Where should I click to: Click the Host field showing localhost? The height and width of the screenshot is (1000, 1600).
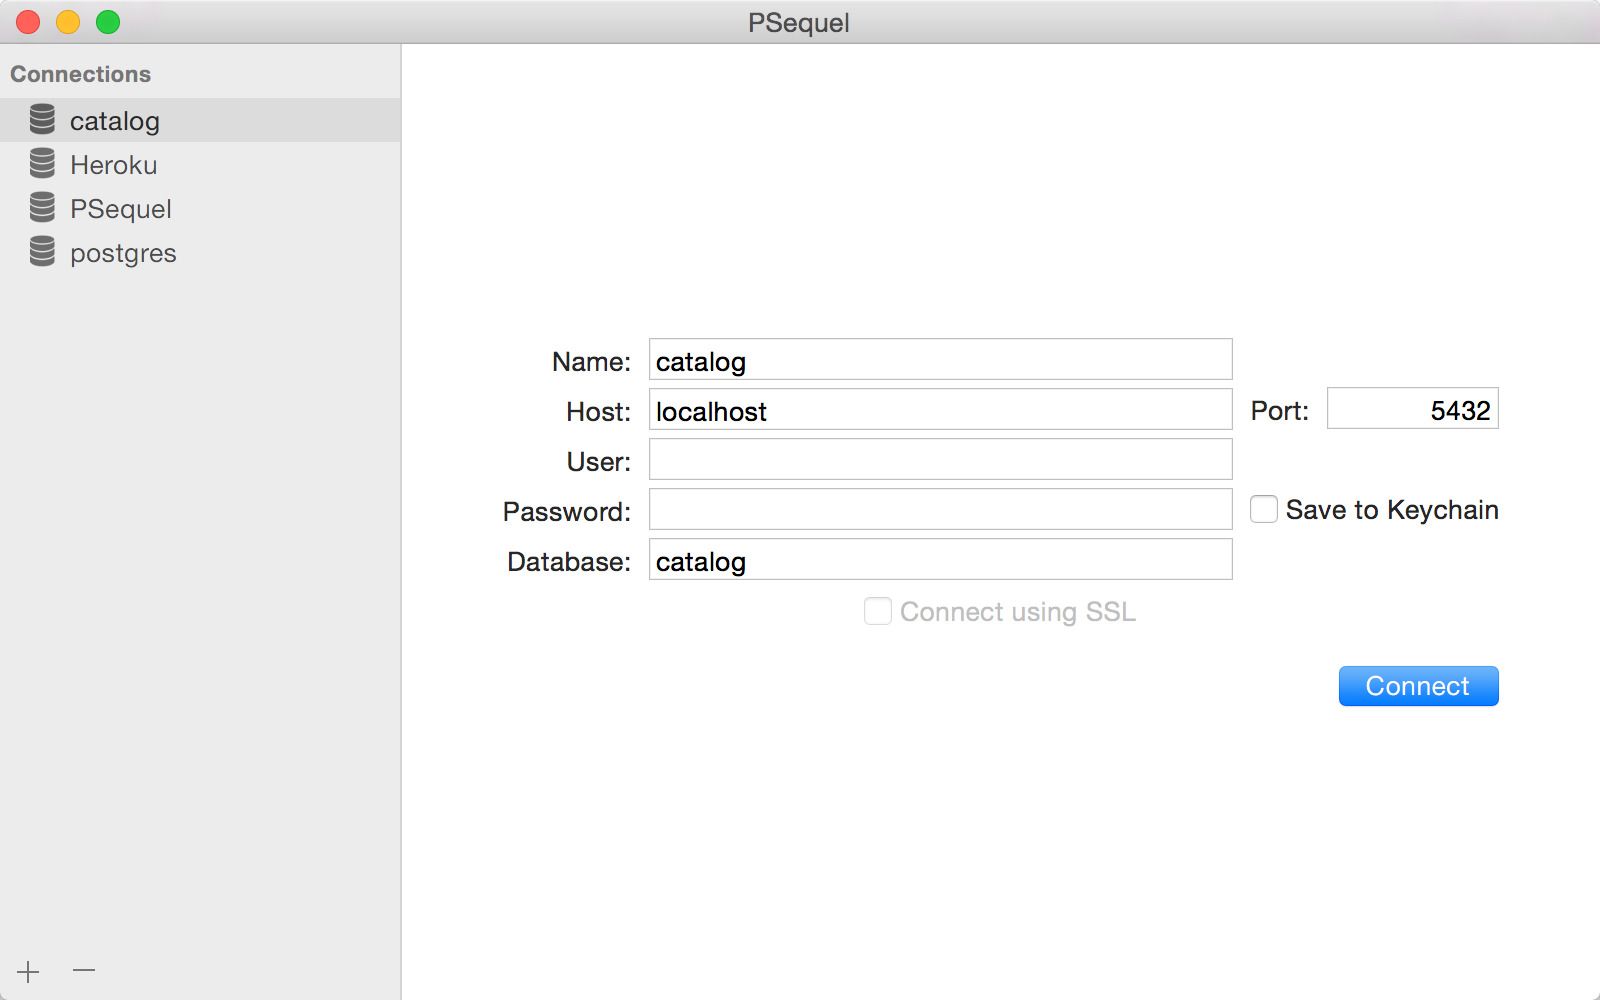tap(939, 409)
